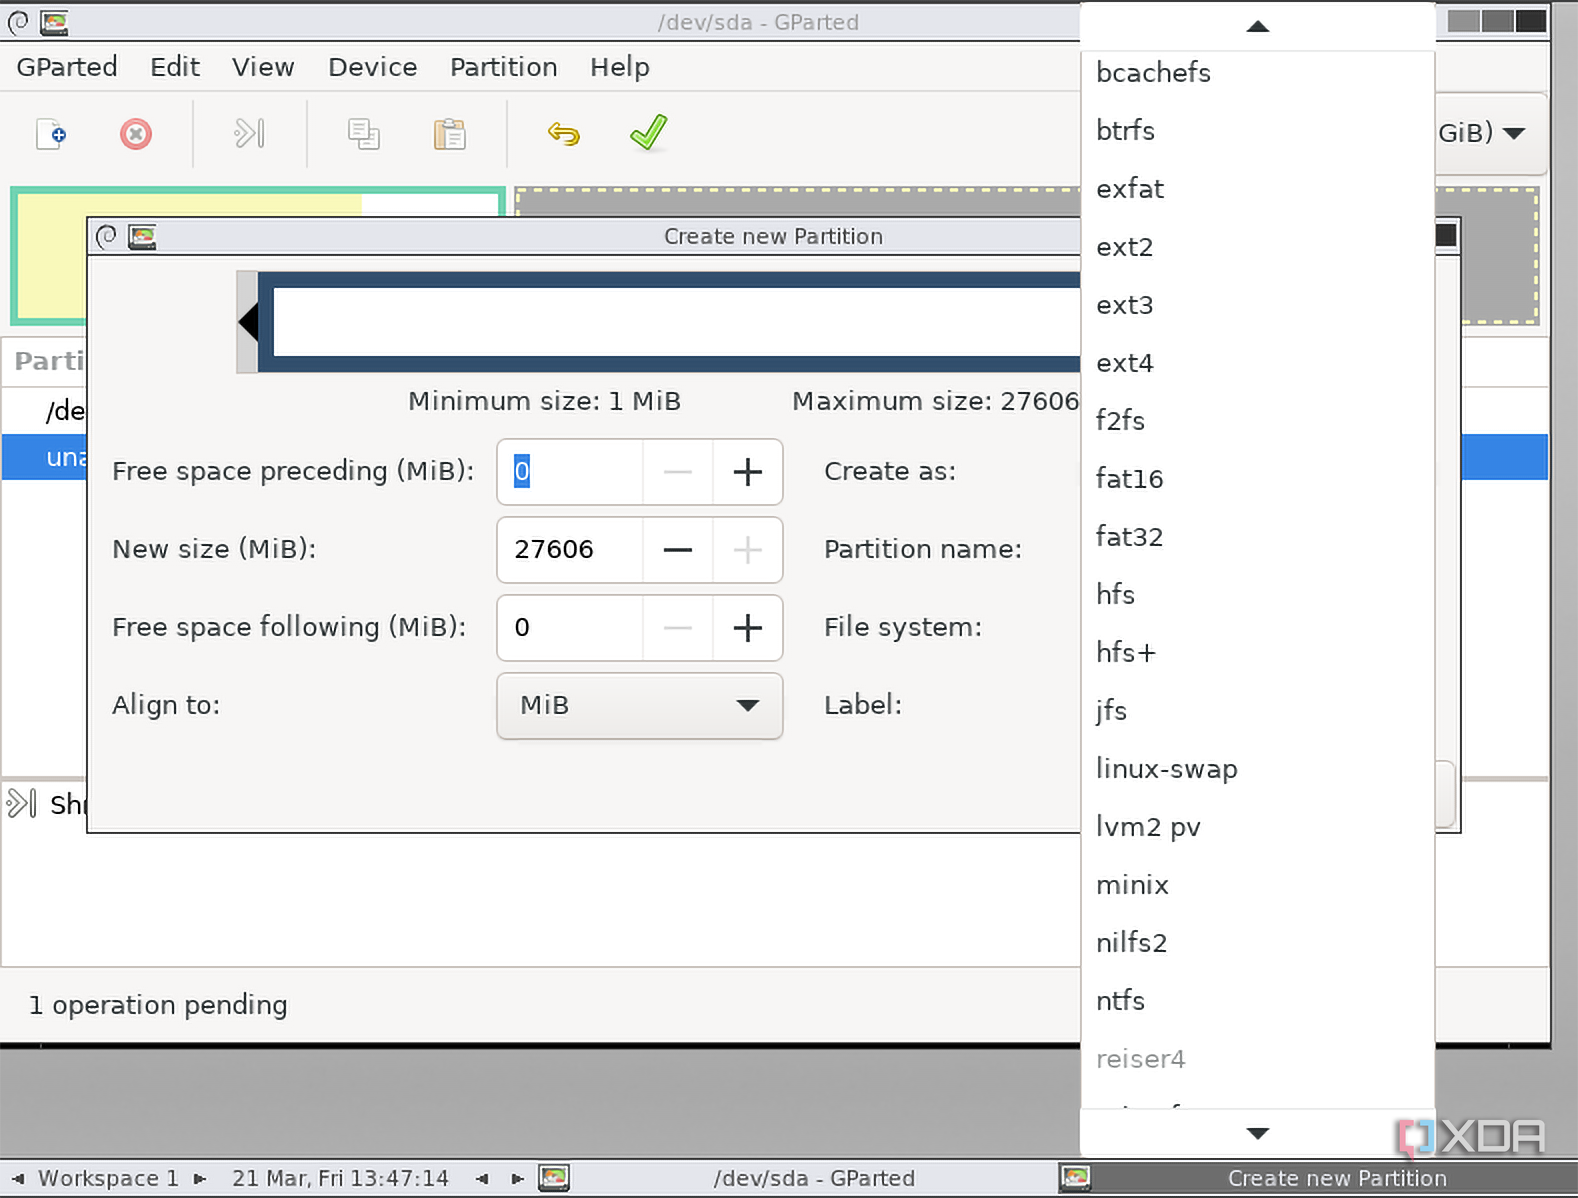The width and height of the screenshot is (1578, 1198).
Task: Click the Copy partition toolbar icon
Action: [x=363, y=134]
